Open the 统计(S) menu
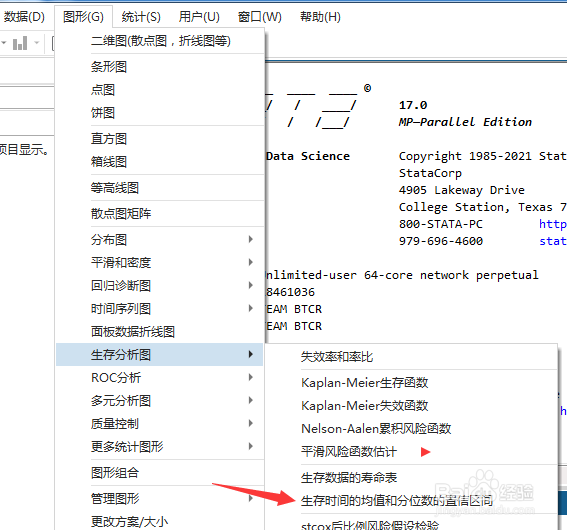The height and width of the screenshot is (530, 567). point(141,17)
